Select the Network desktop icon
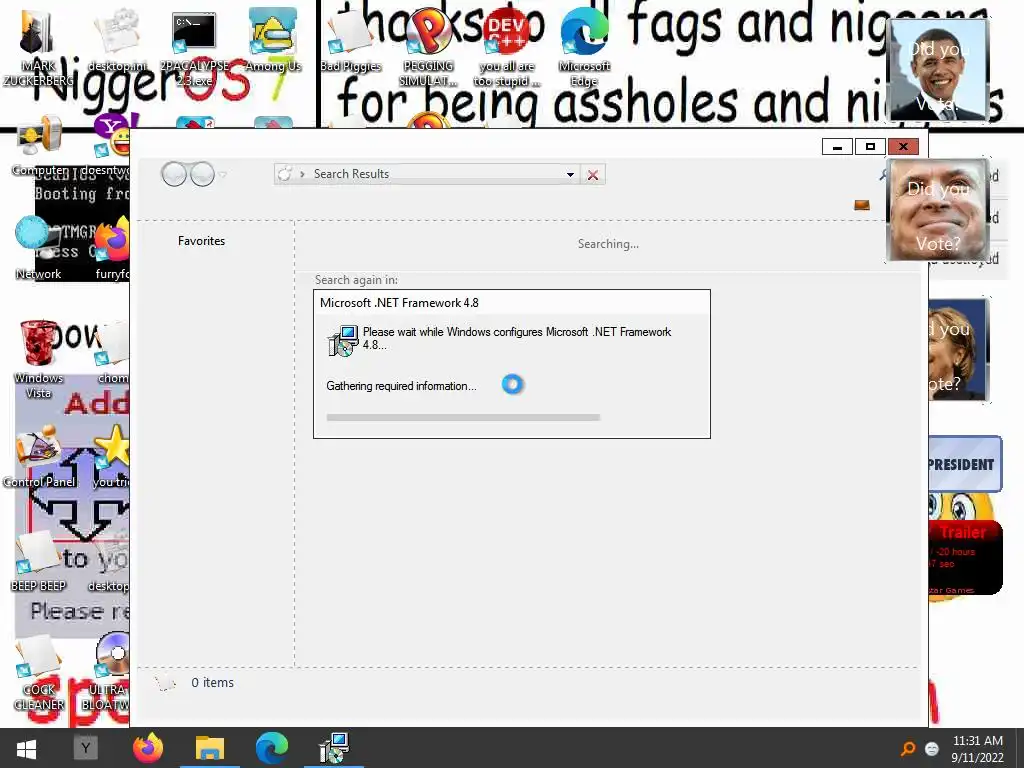 point(38,249)
